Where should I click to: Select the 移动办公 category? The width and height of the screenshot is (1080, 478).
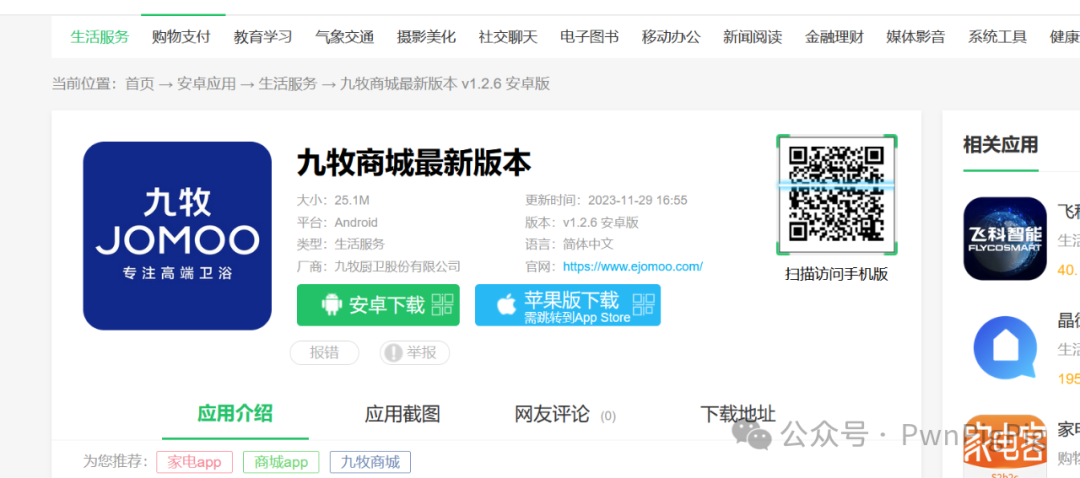[671, 37]
